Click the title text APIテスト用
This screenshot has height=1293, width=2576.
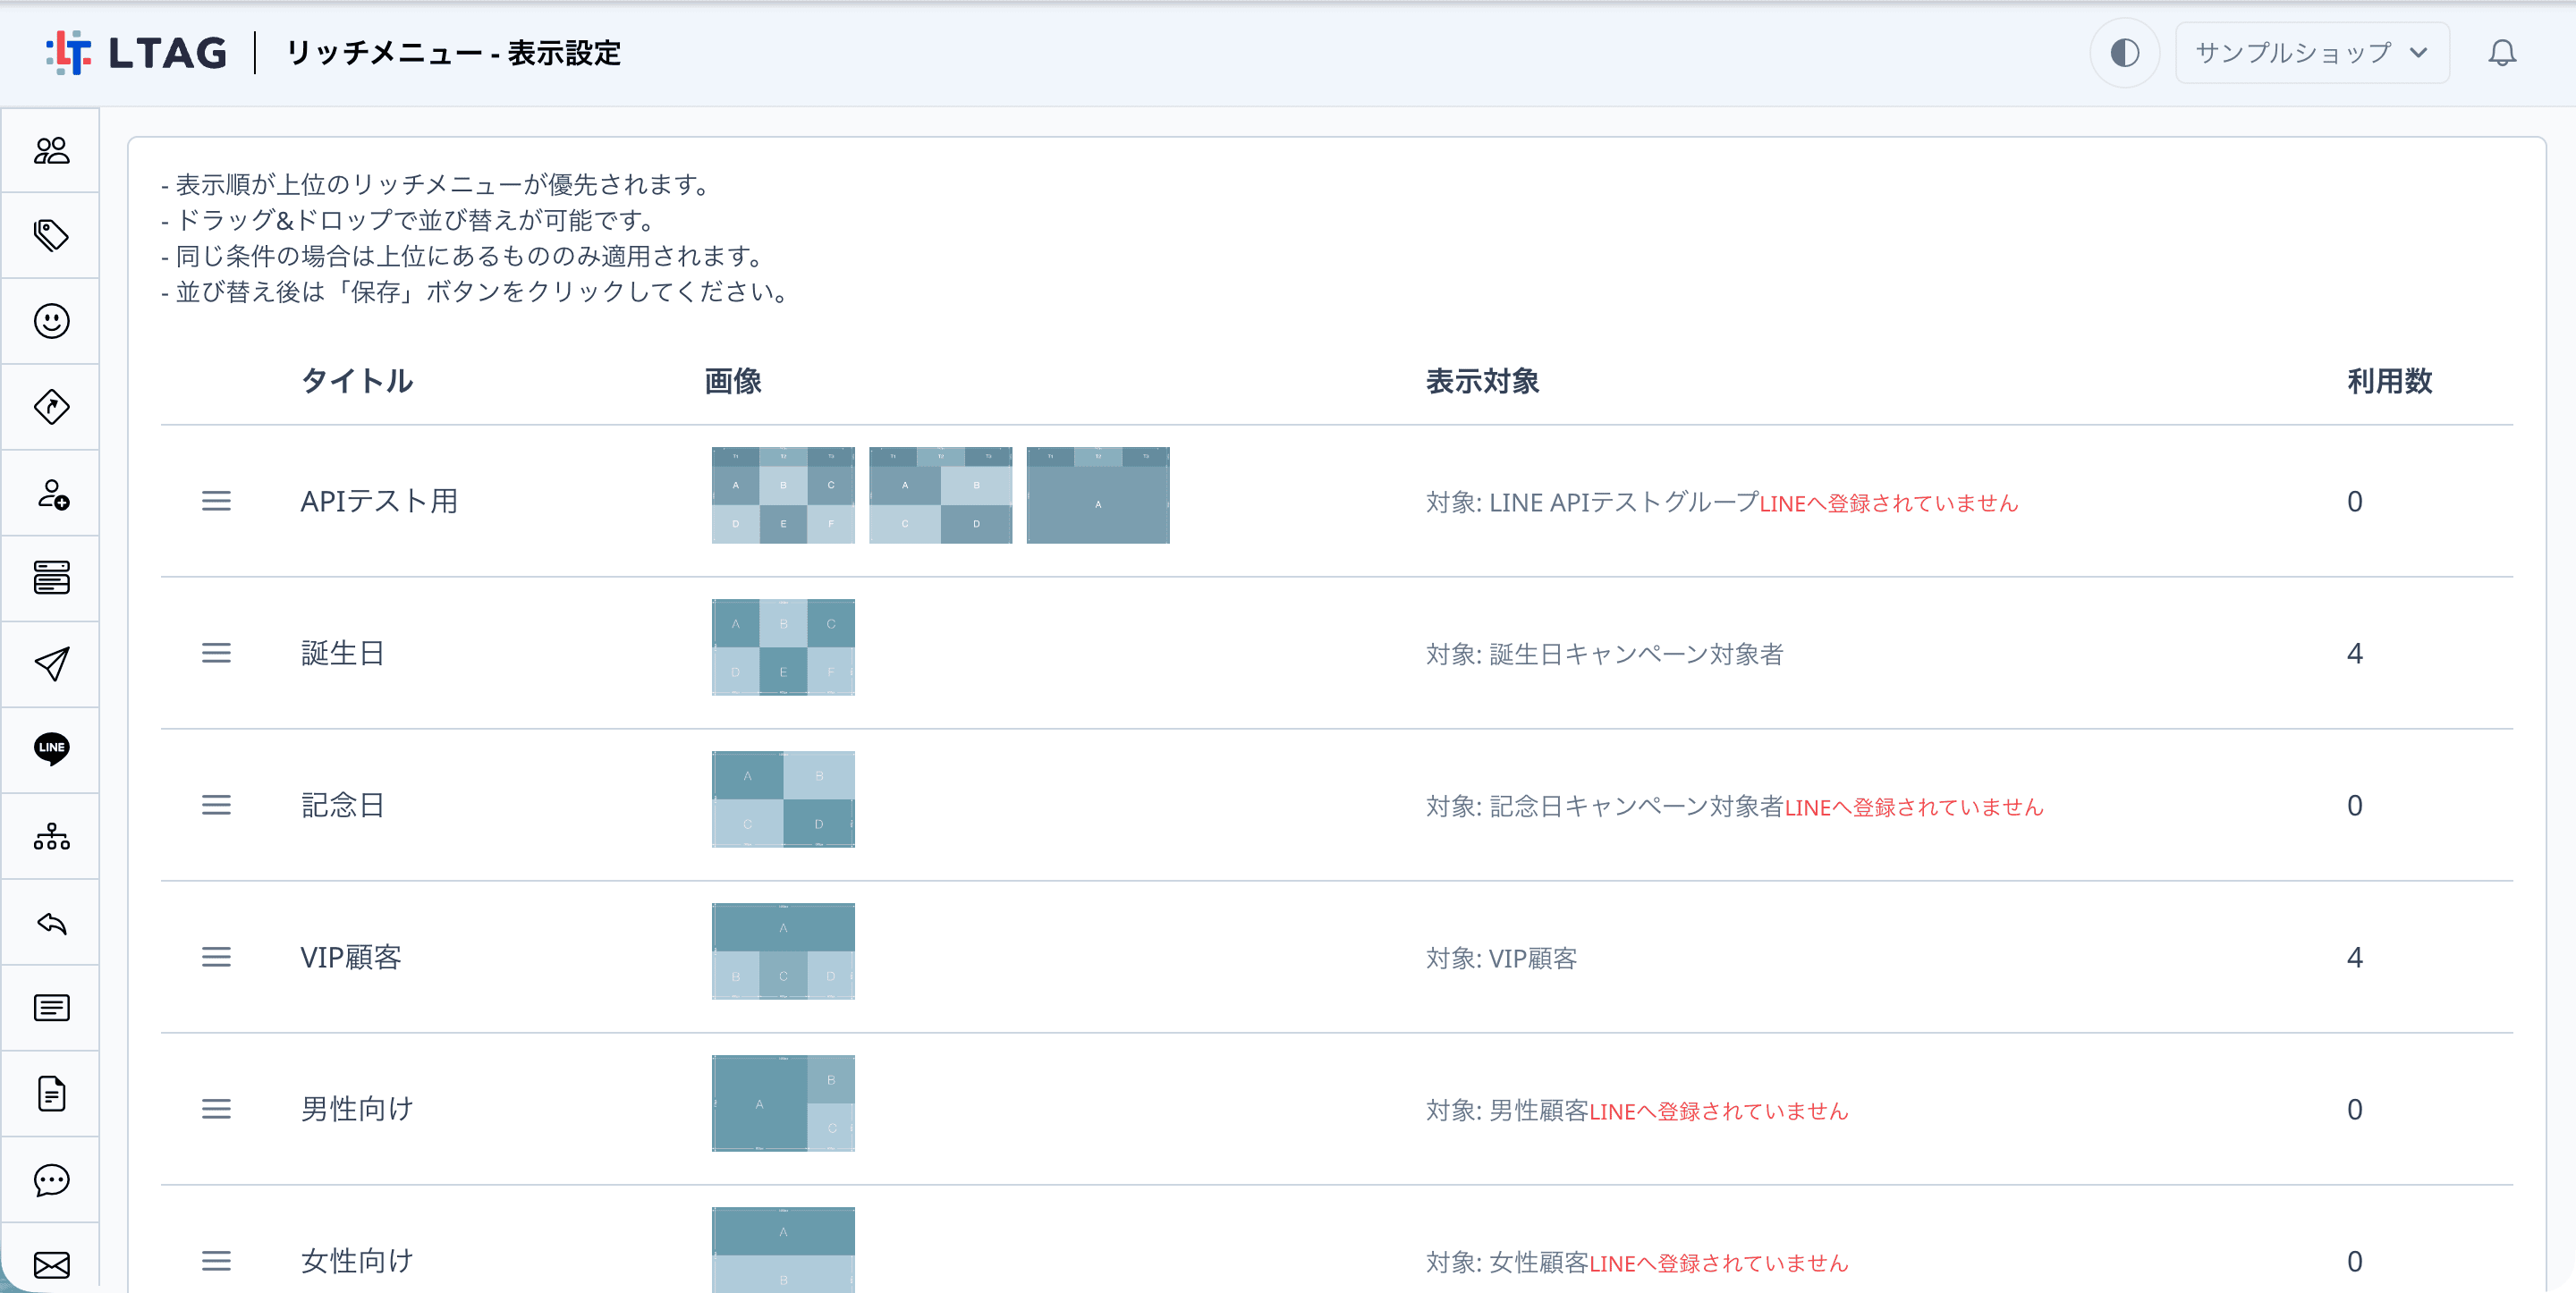(379, 501)
